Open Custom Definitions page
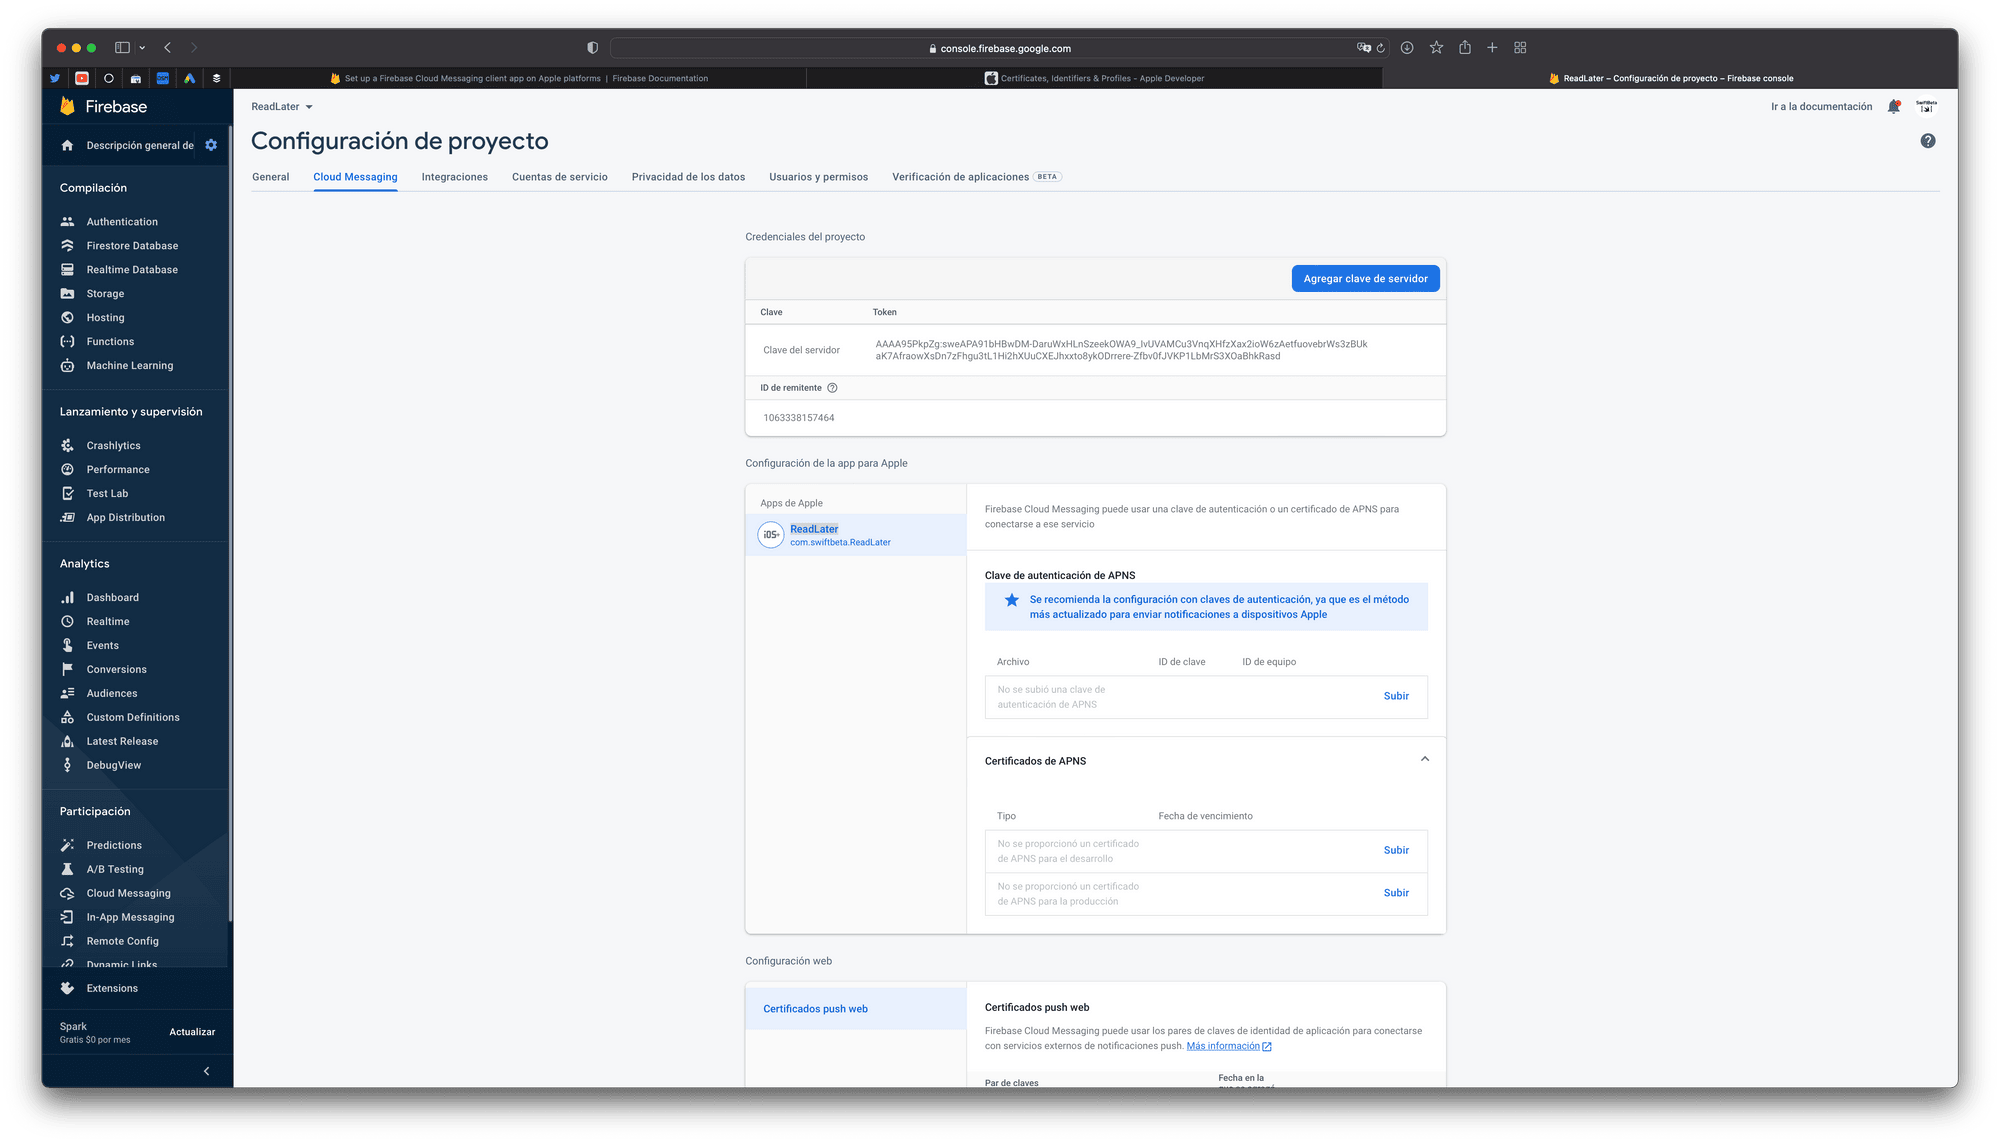Screen dimensions: 2000x1143 [133, 718]
